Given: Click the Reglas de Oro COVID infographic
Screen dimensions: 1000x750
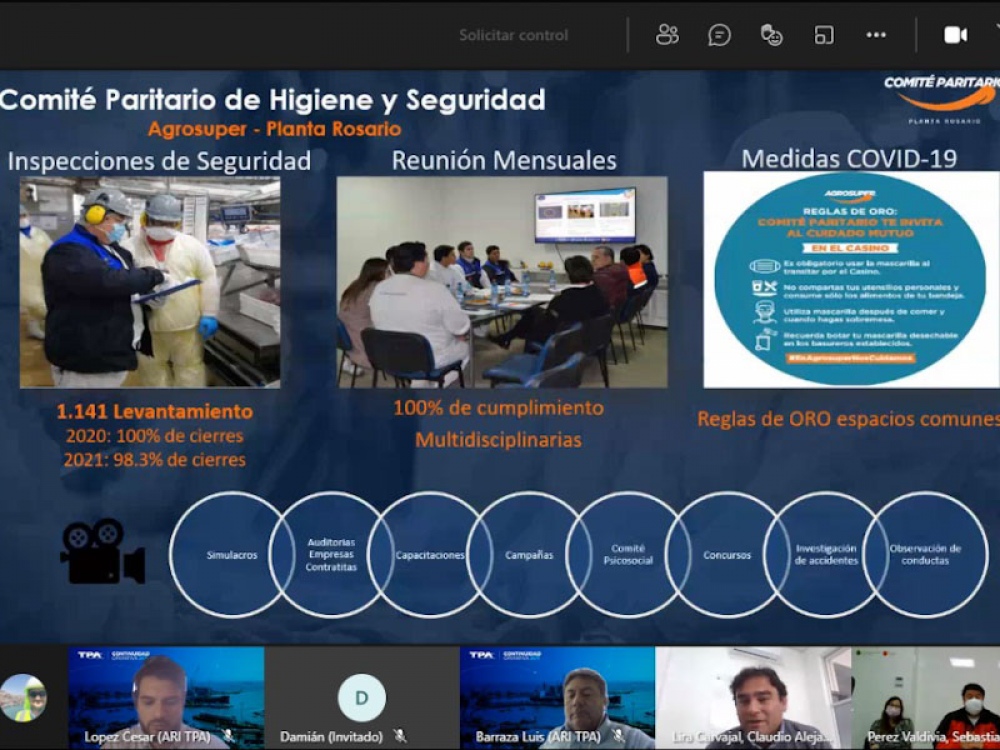Looking at the screenshot, I should (x=851, y=279).
